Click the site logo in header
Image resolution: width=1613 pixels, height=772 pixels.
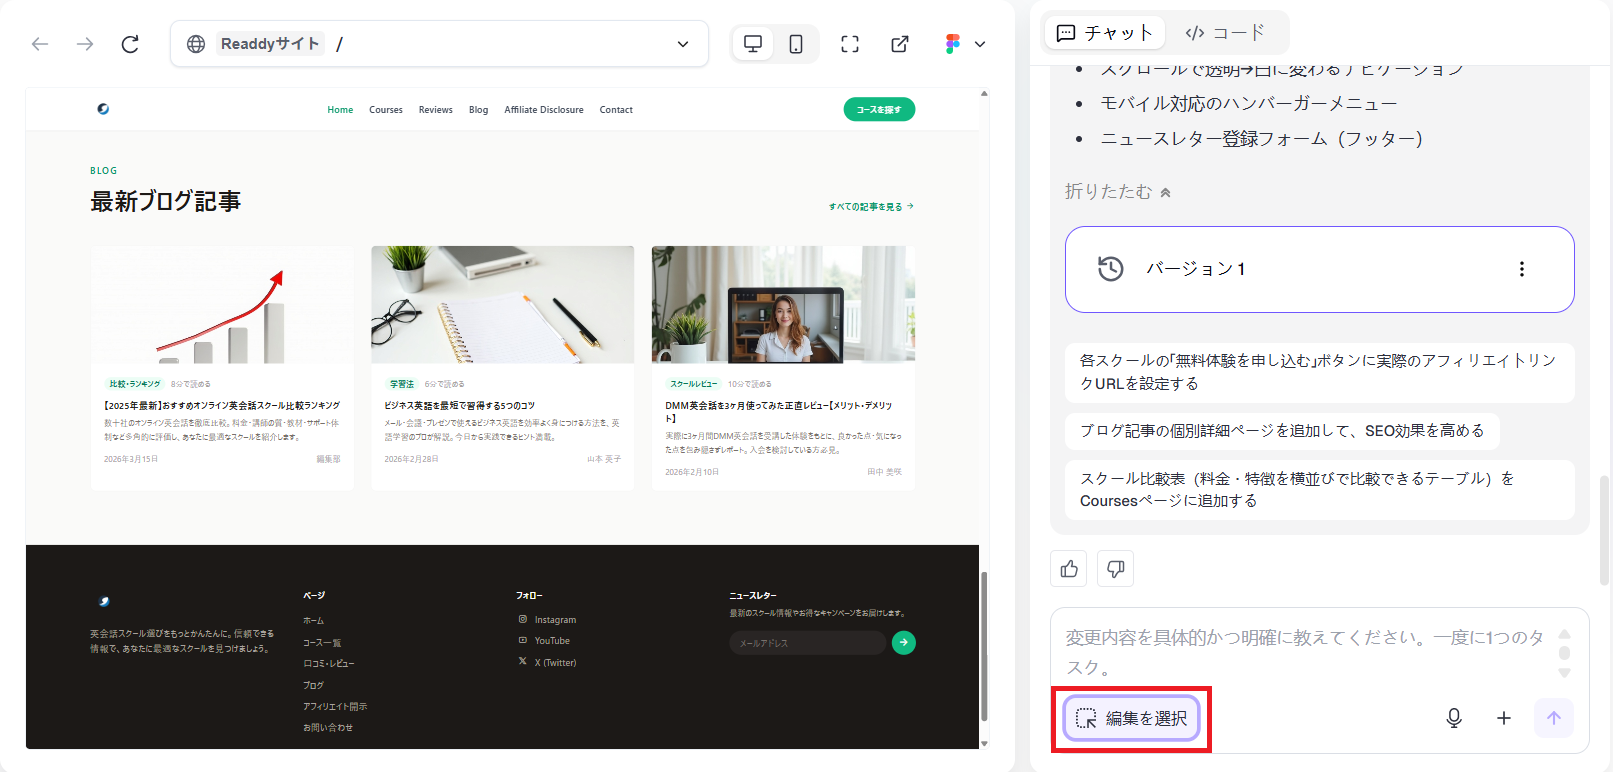click(103, 109)
